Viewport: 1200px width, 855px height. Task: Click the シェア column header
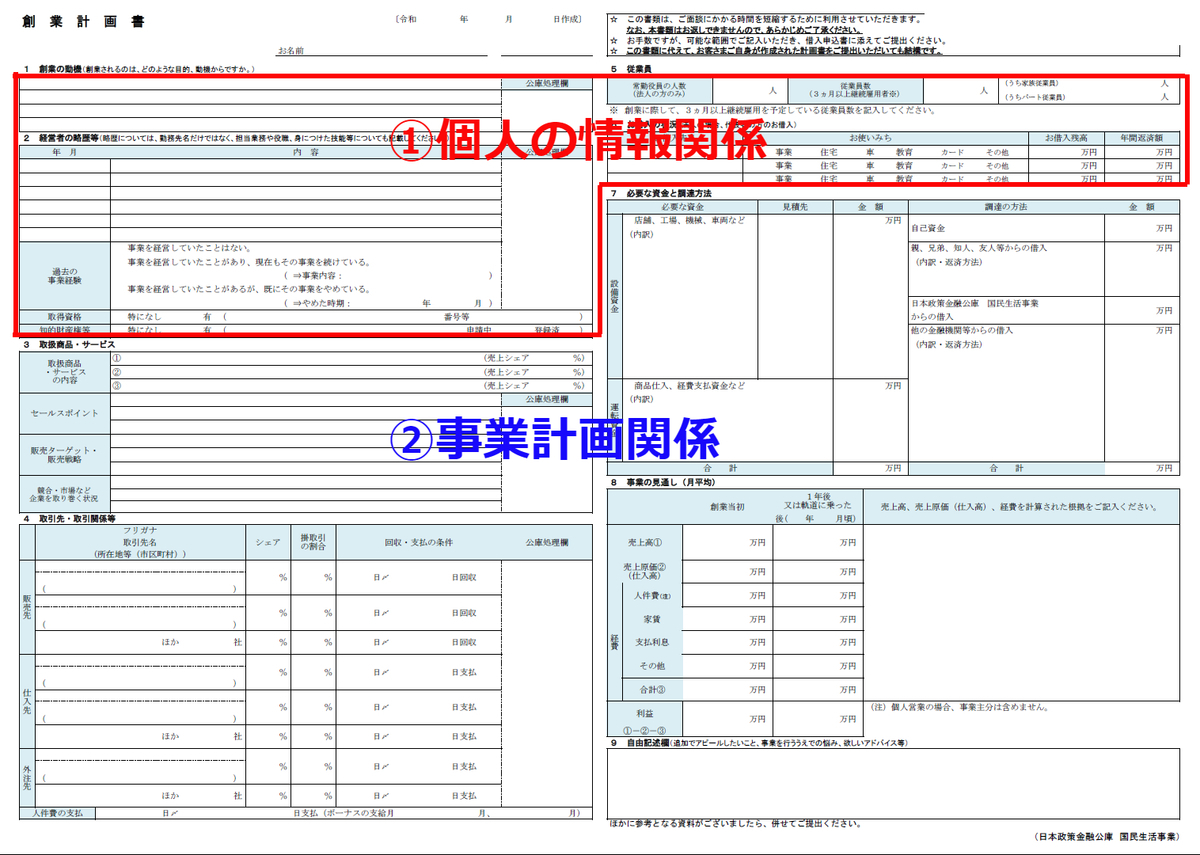point(268,542)
